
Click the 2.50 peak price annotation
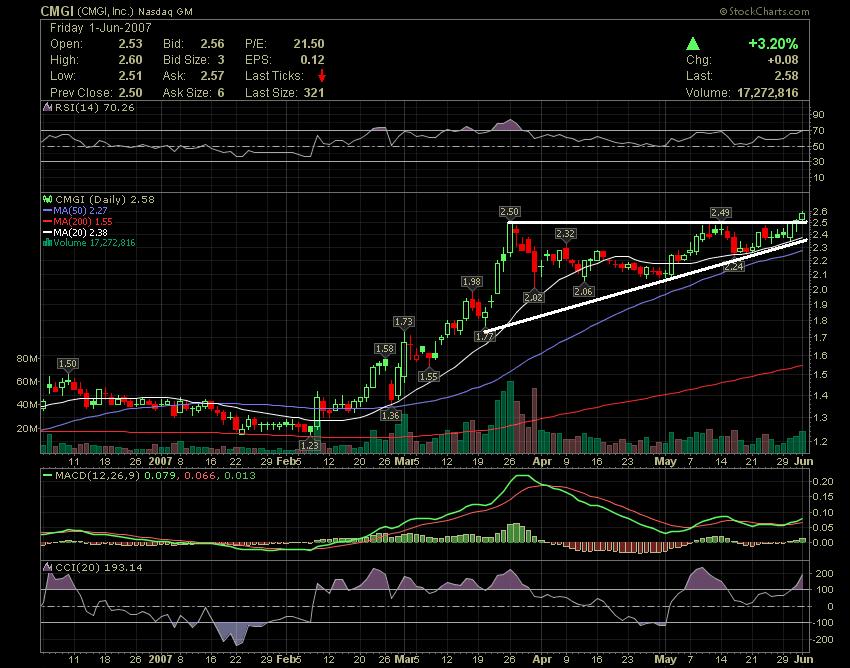[510, 211]
